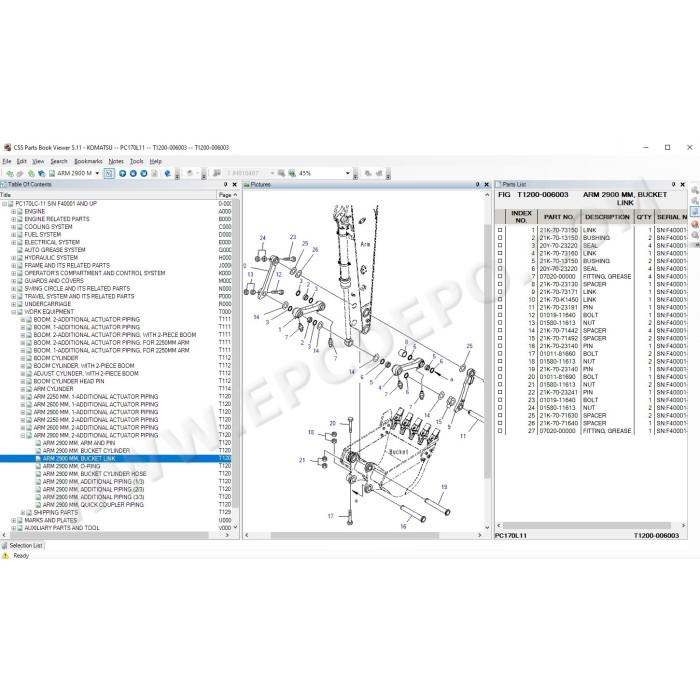Image resolution: width=700 pixels, height=700 pixels.
Task: Go to next page with blue right arrow
Action: click(x=144, y=173)
